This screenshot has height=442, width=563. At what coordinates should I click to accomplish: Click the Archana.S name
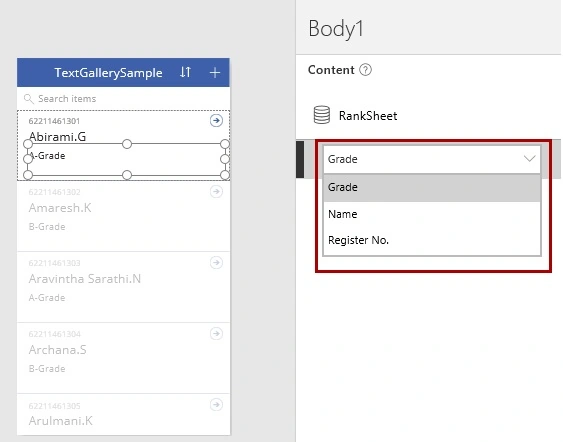point(57,350)
